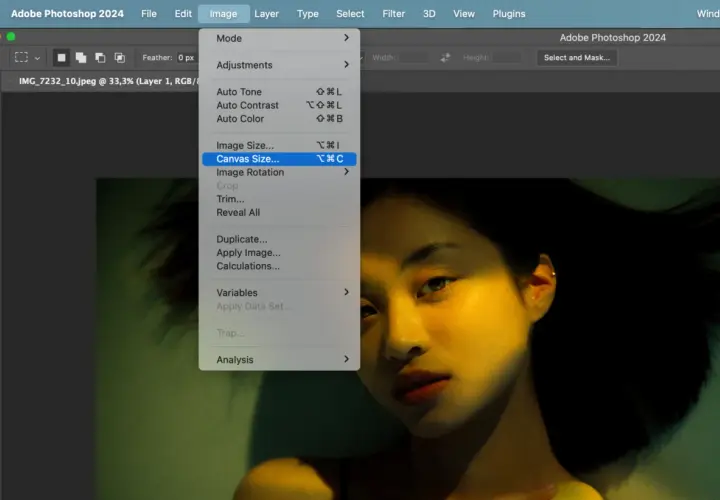
Task: Click the Height input field
Action: pos(506,57)
